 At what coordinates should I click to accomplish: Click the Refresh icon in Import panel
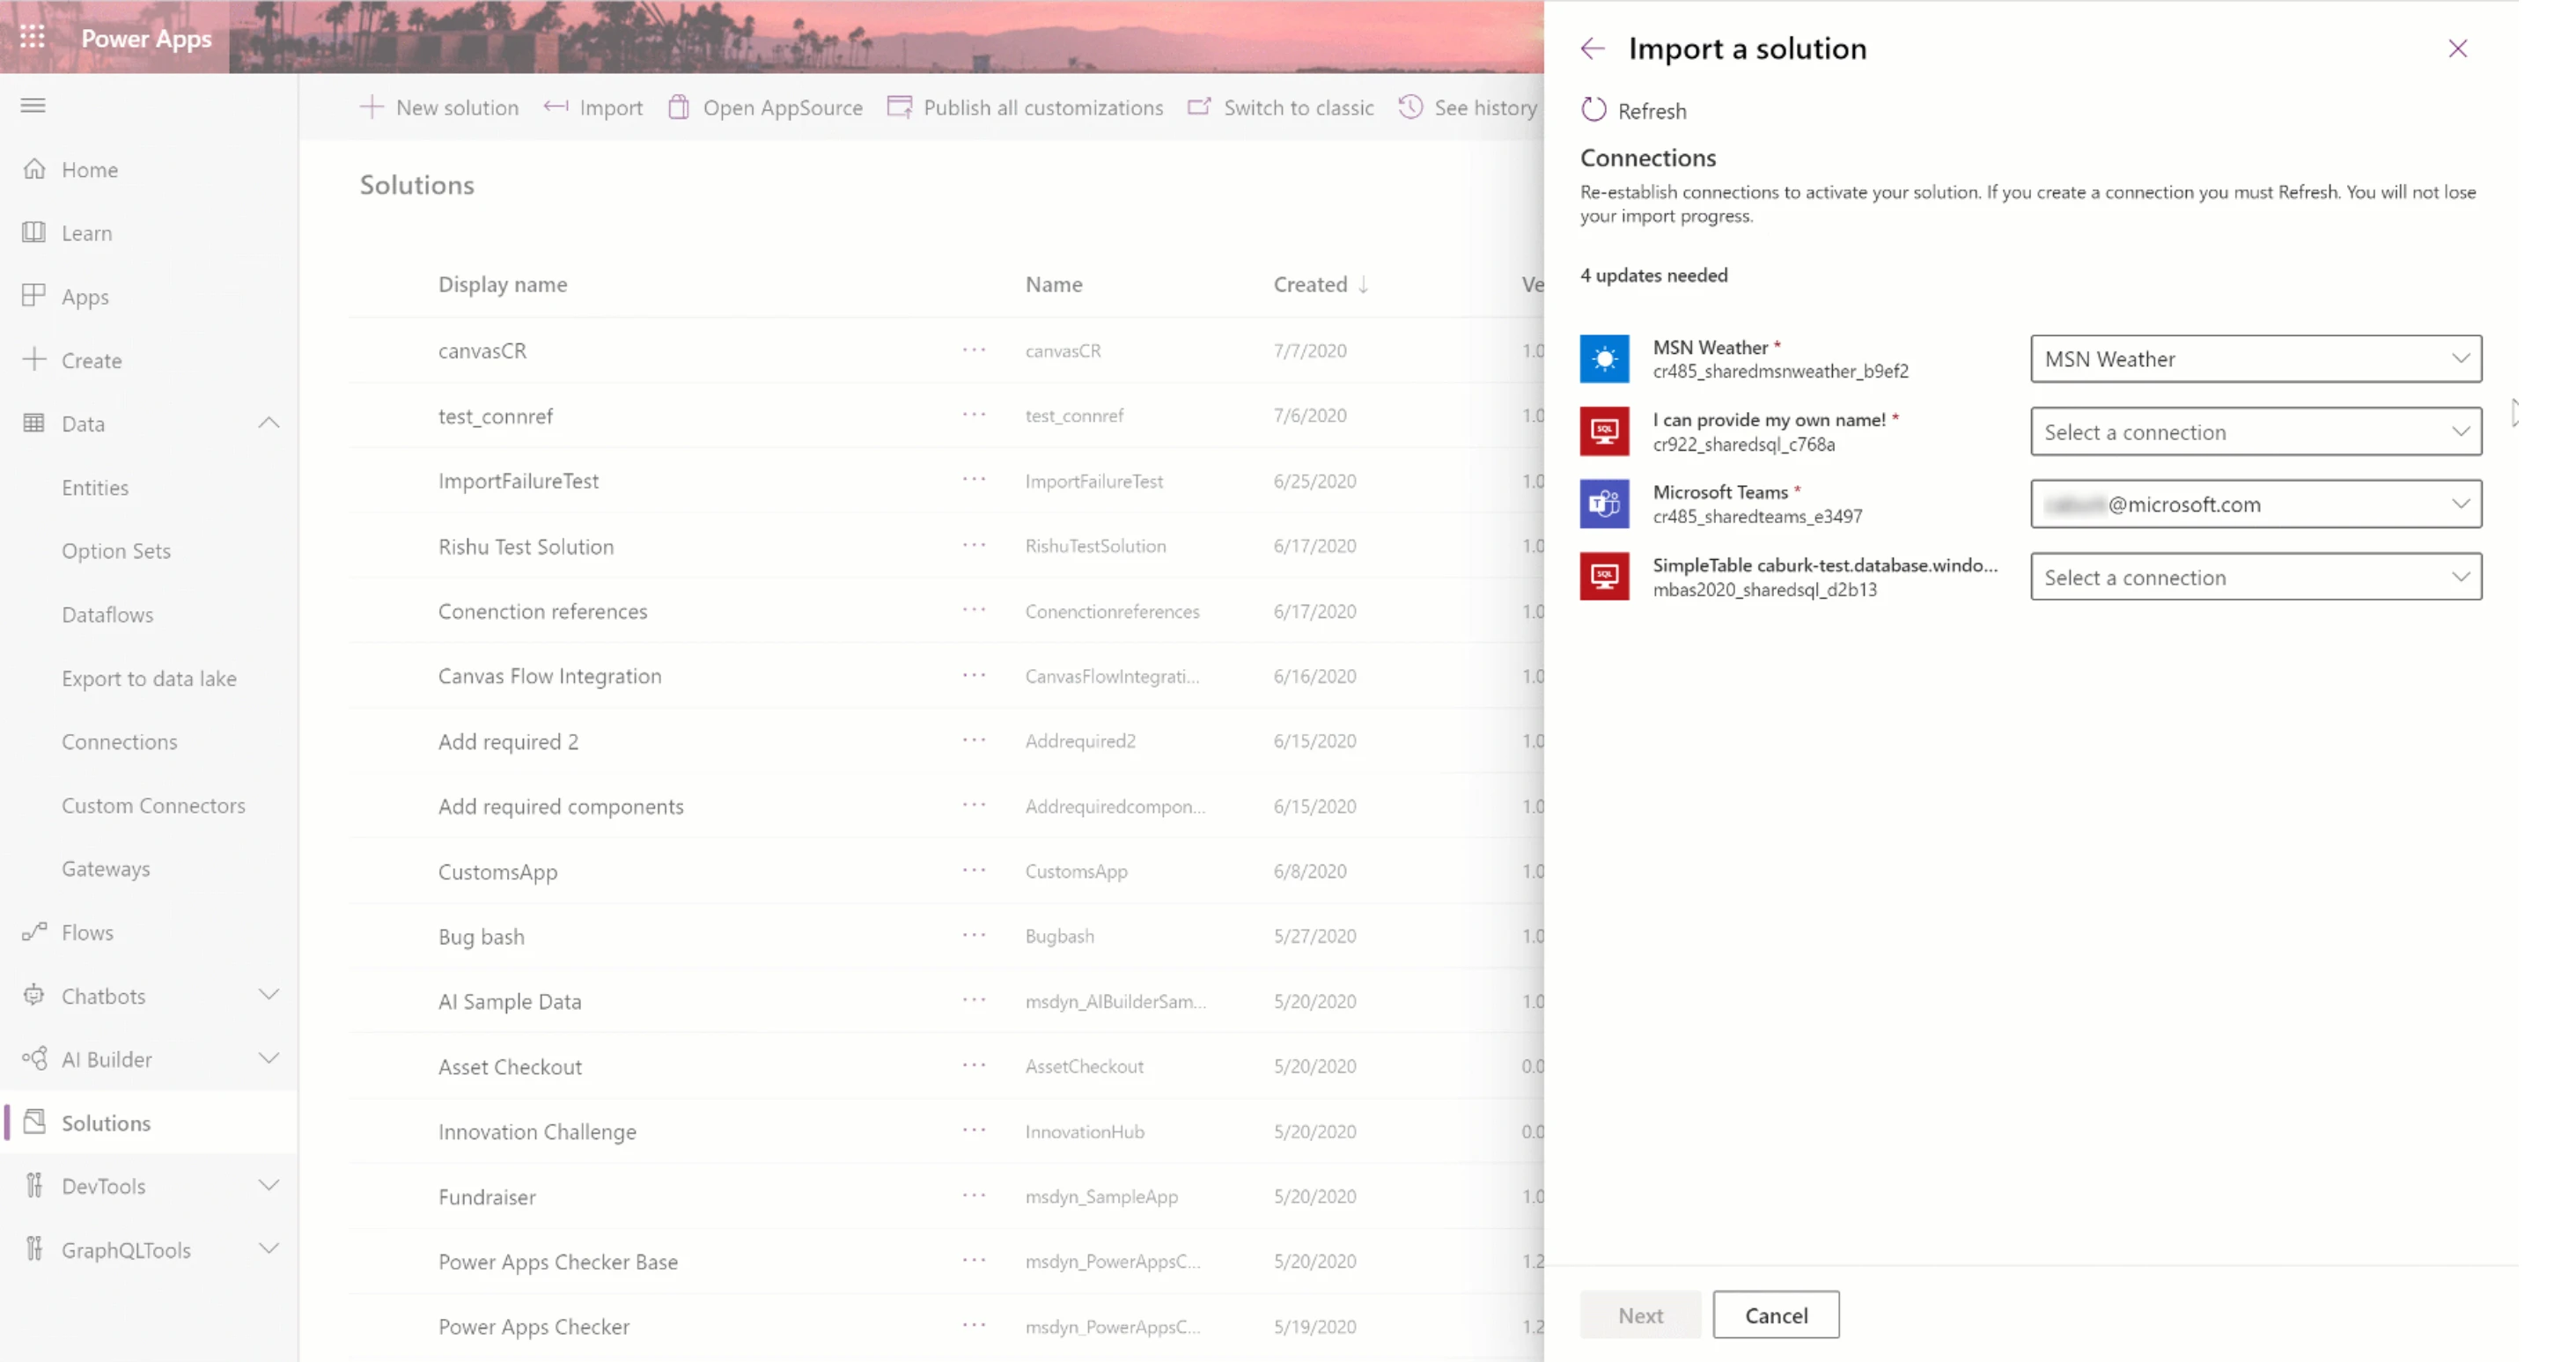point(1593,110)
